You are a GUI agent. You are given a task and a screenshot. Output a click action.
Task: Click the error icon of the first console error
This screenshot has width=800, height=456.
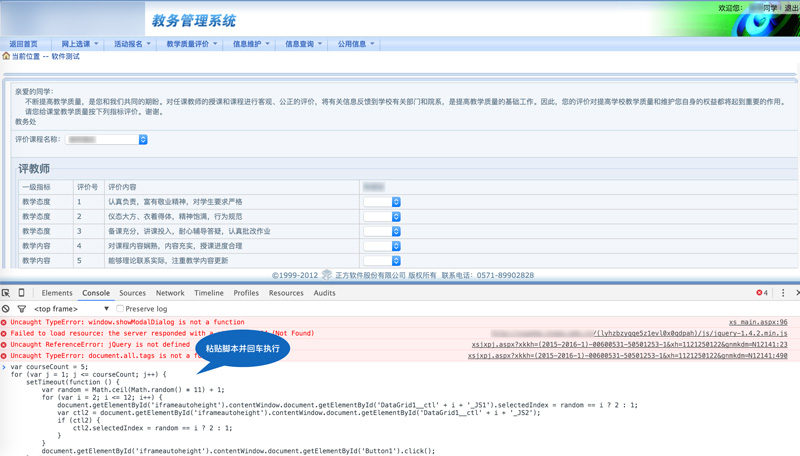tap(5, 323)
